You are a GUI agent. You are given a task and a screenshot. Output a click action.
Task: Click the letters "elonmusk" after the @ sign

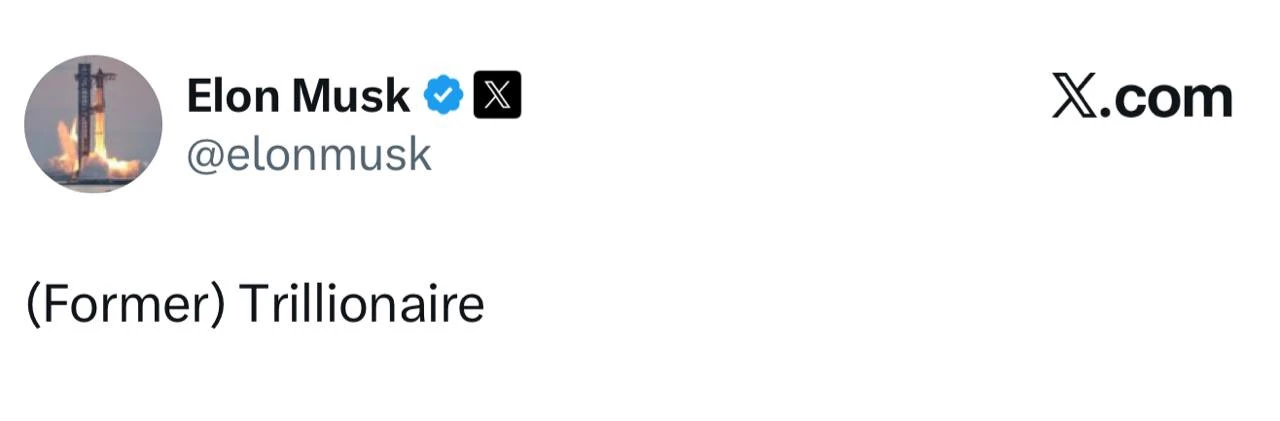point(328,154)
